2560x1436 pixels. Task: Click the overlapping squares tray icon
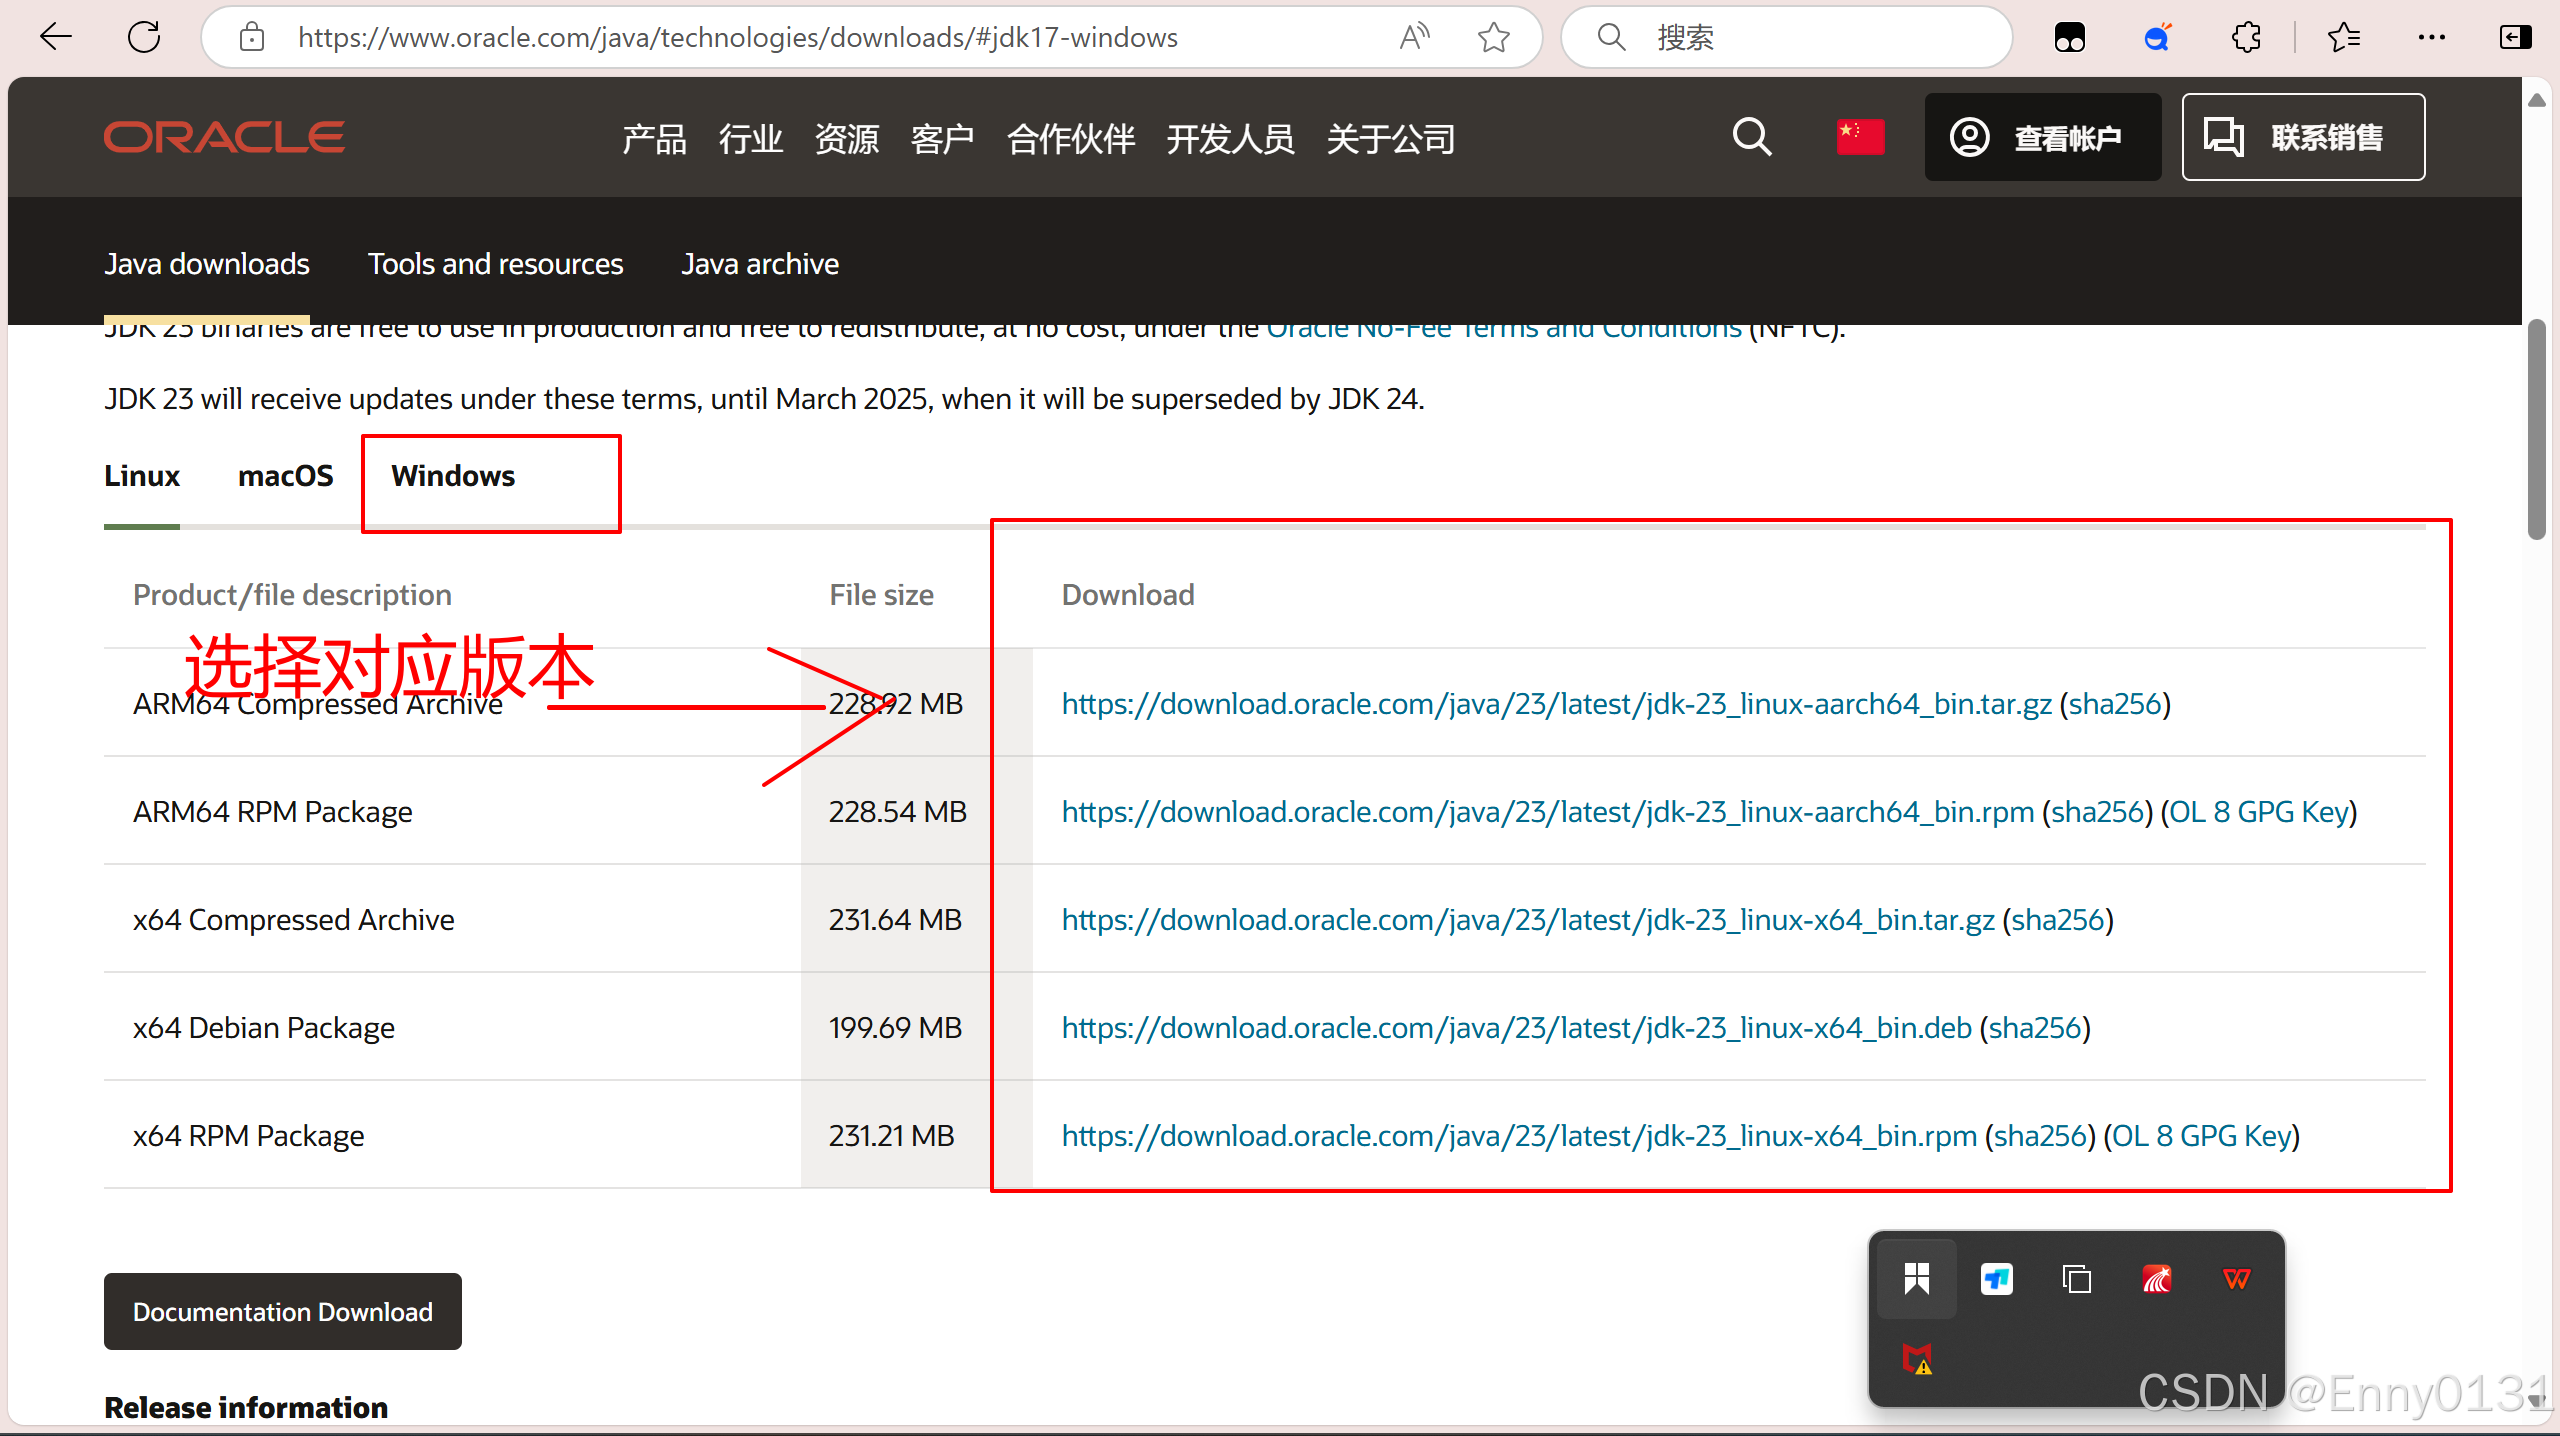click(2076, 1278)
